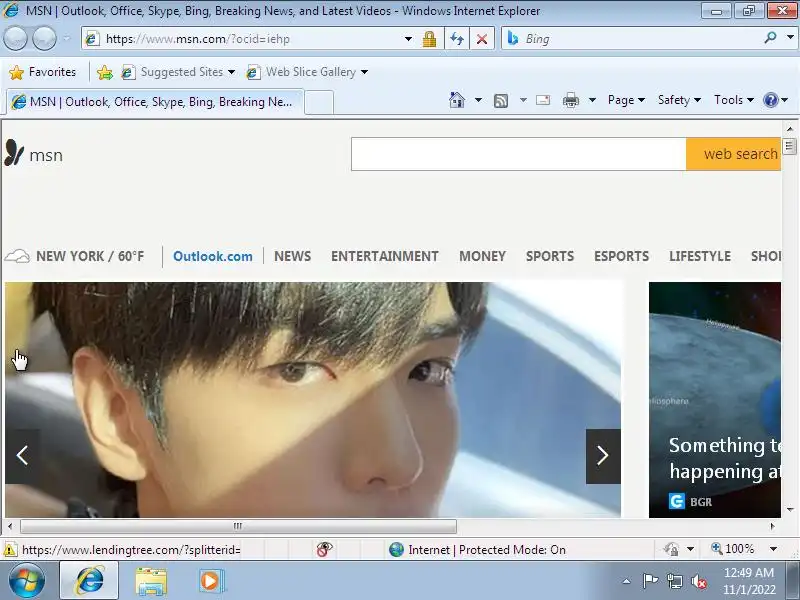800x600 pixels.
Task: Click the horizontal scrollbar right arrow
Action: tap(772, 526)
